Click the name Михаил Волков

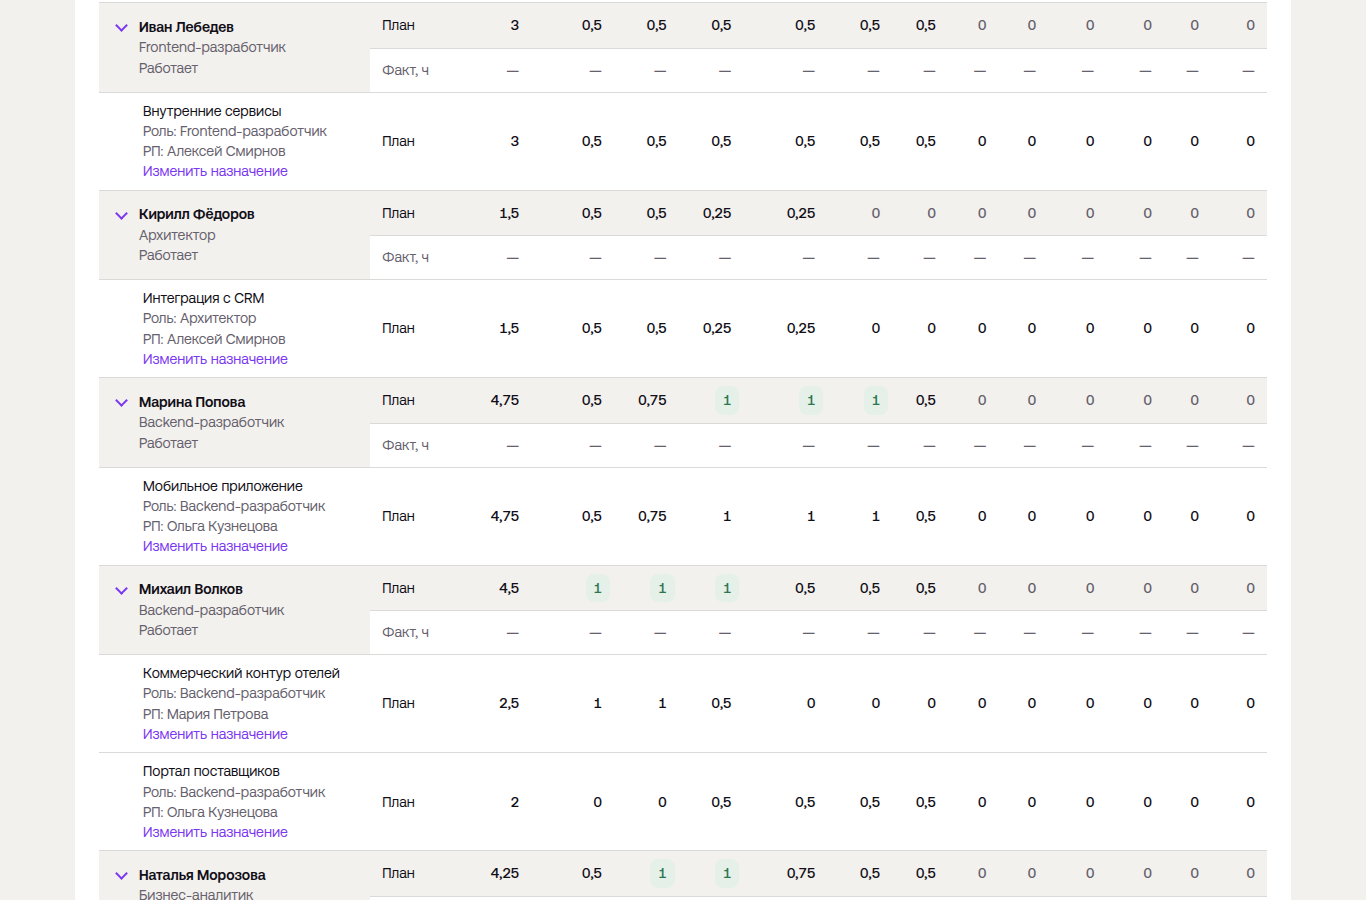tap(191, 589)
